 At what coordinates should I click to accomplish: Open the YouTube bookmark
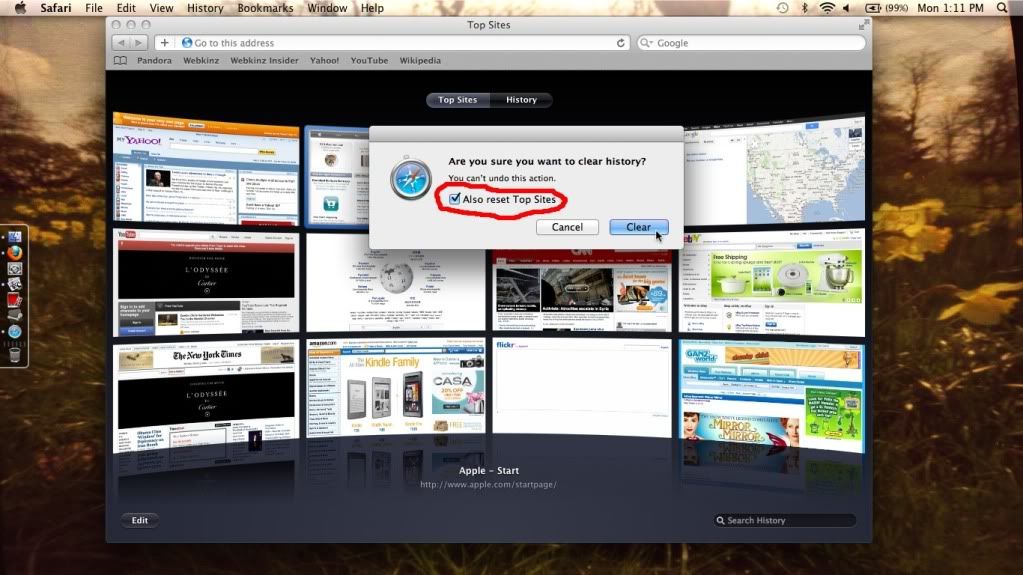pos(369,60)
